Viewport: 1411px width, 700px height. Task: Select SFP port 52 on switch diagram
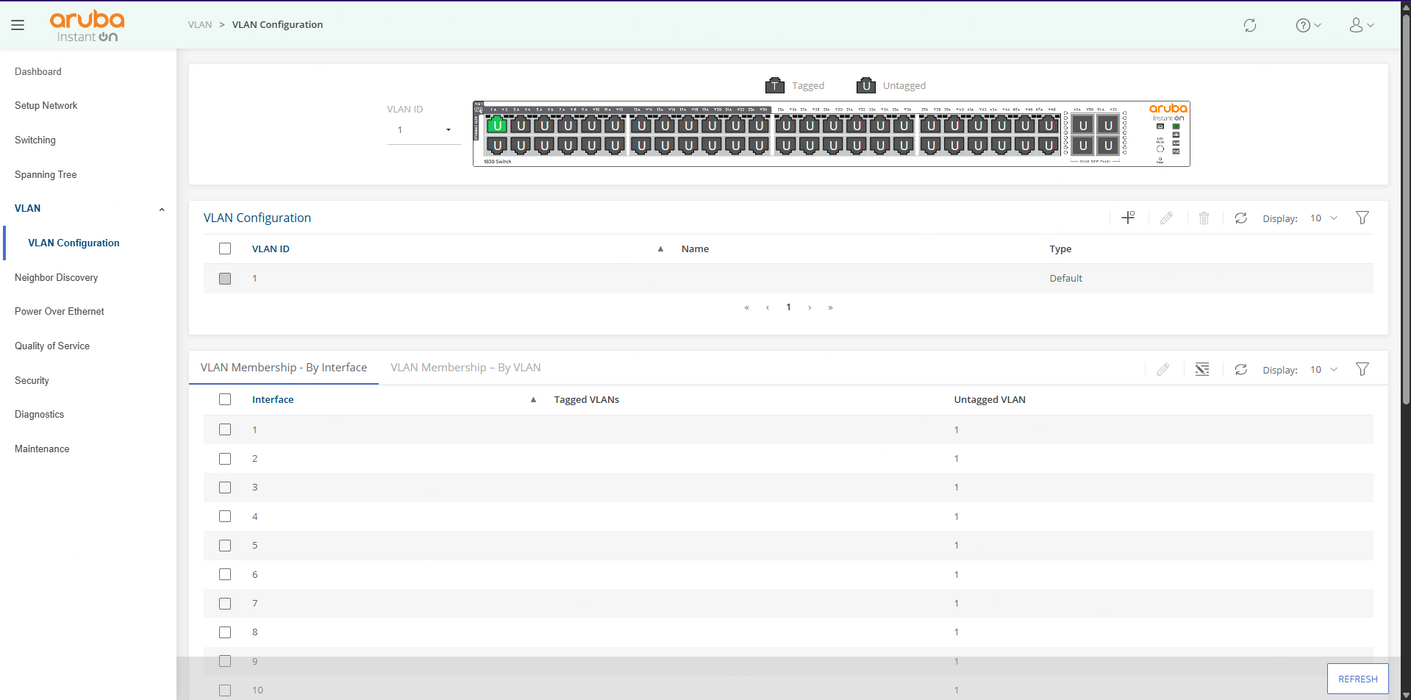coord(1108,145)
